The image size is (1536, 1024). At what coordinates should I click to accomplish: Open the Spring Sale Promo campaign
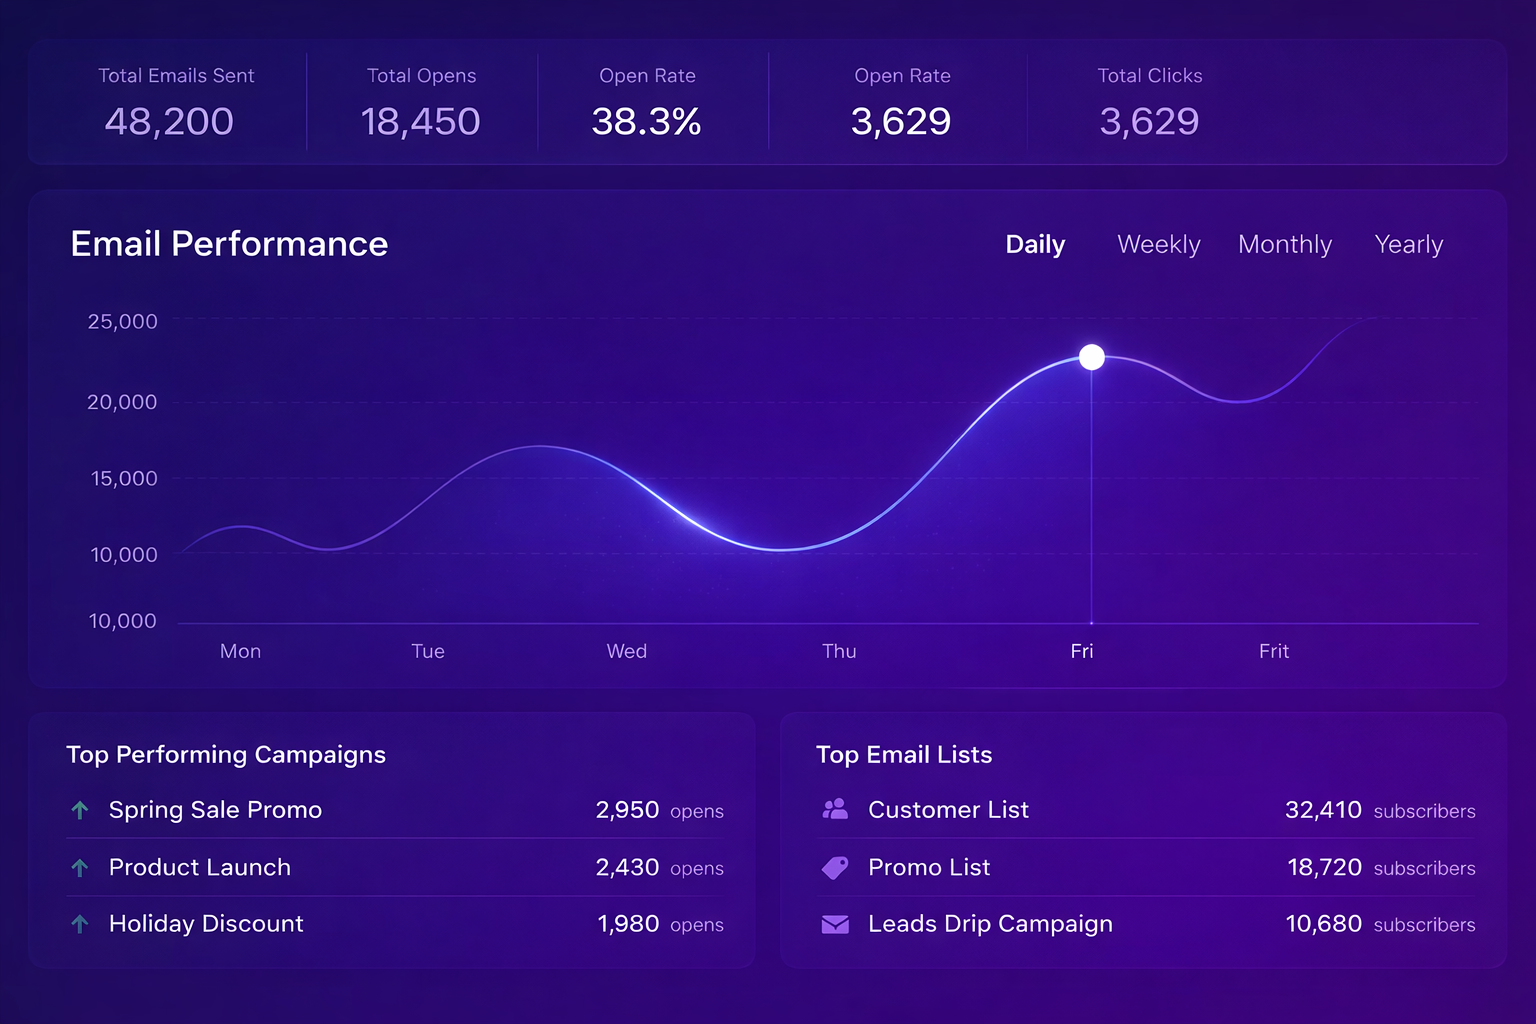[x=215, y=810]
